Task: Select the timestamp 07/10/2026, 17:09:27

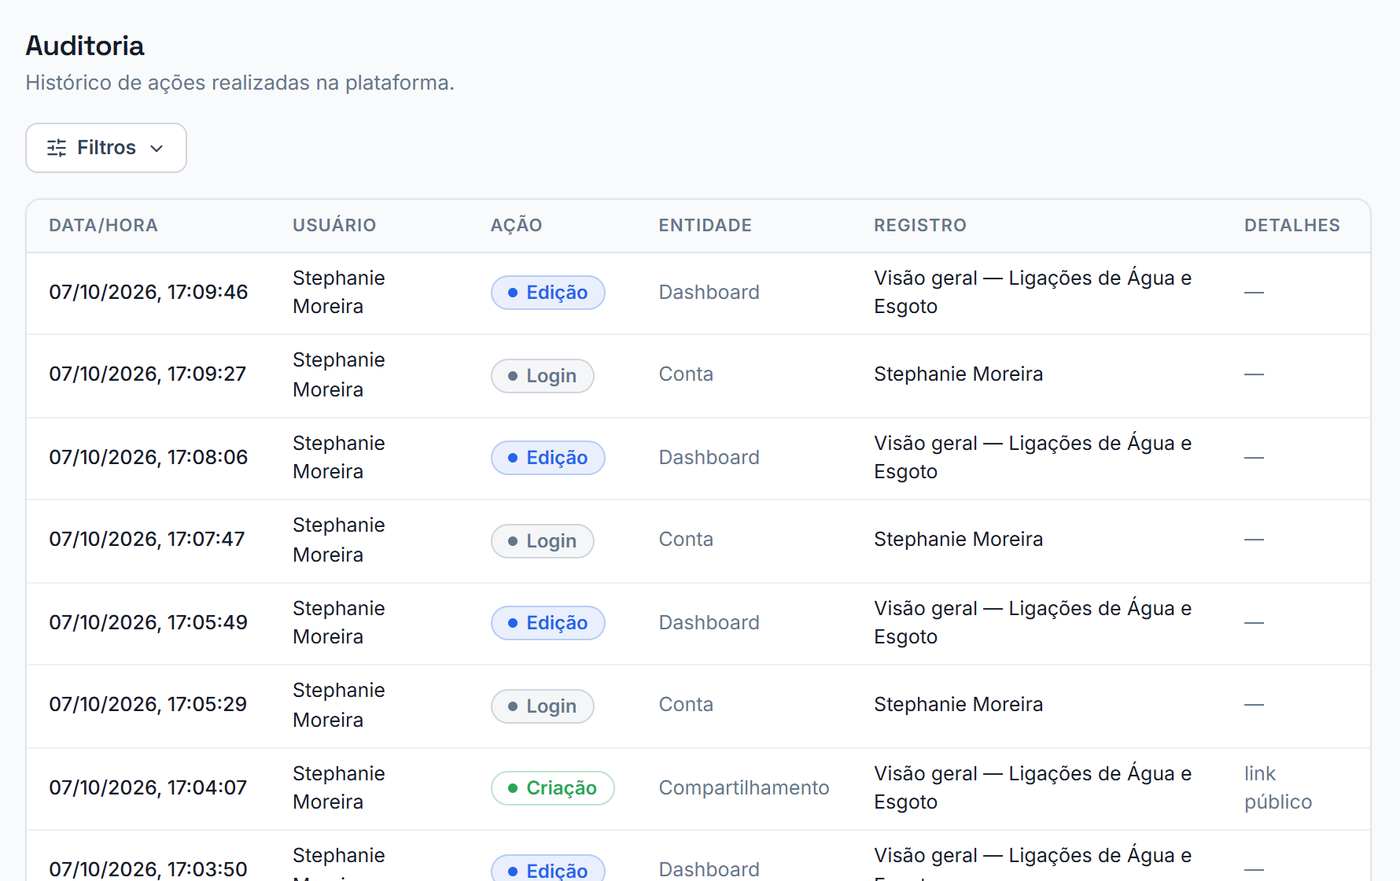Action: click(x=147, y=374)
